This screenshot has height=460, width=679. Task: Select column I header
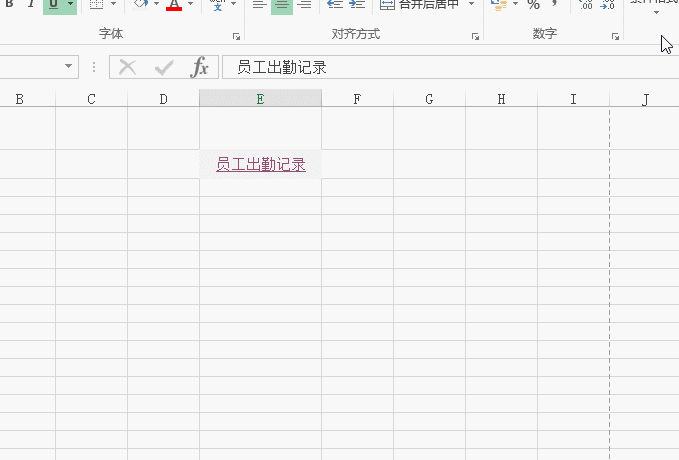pos(573,99)
